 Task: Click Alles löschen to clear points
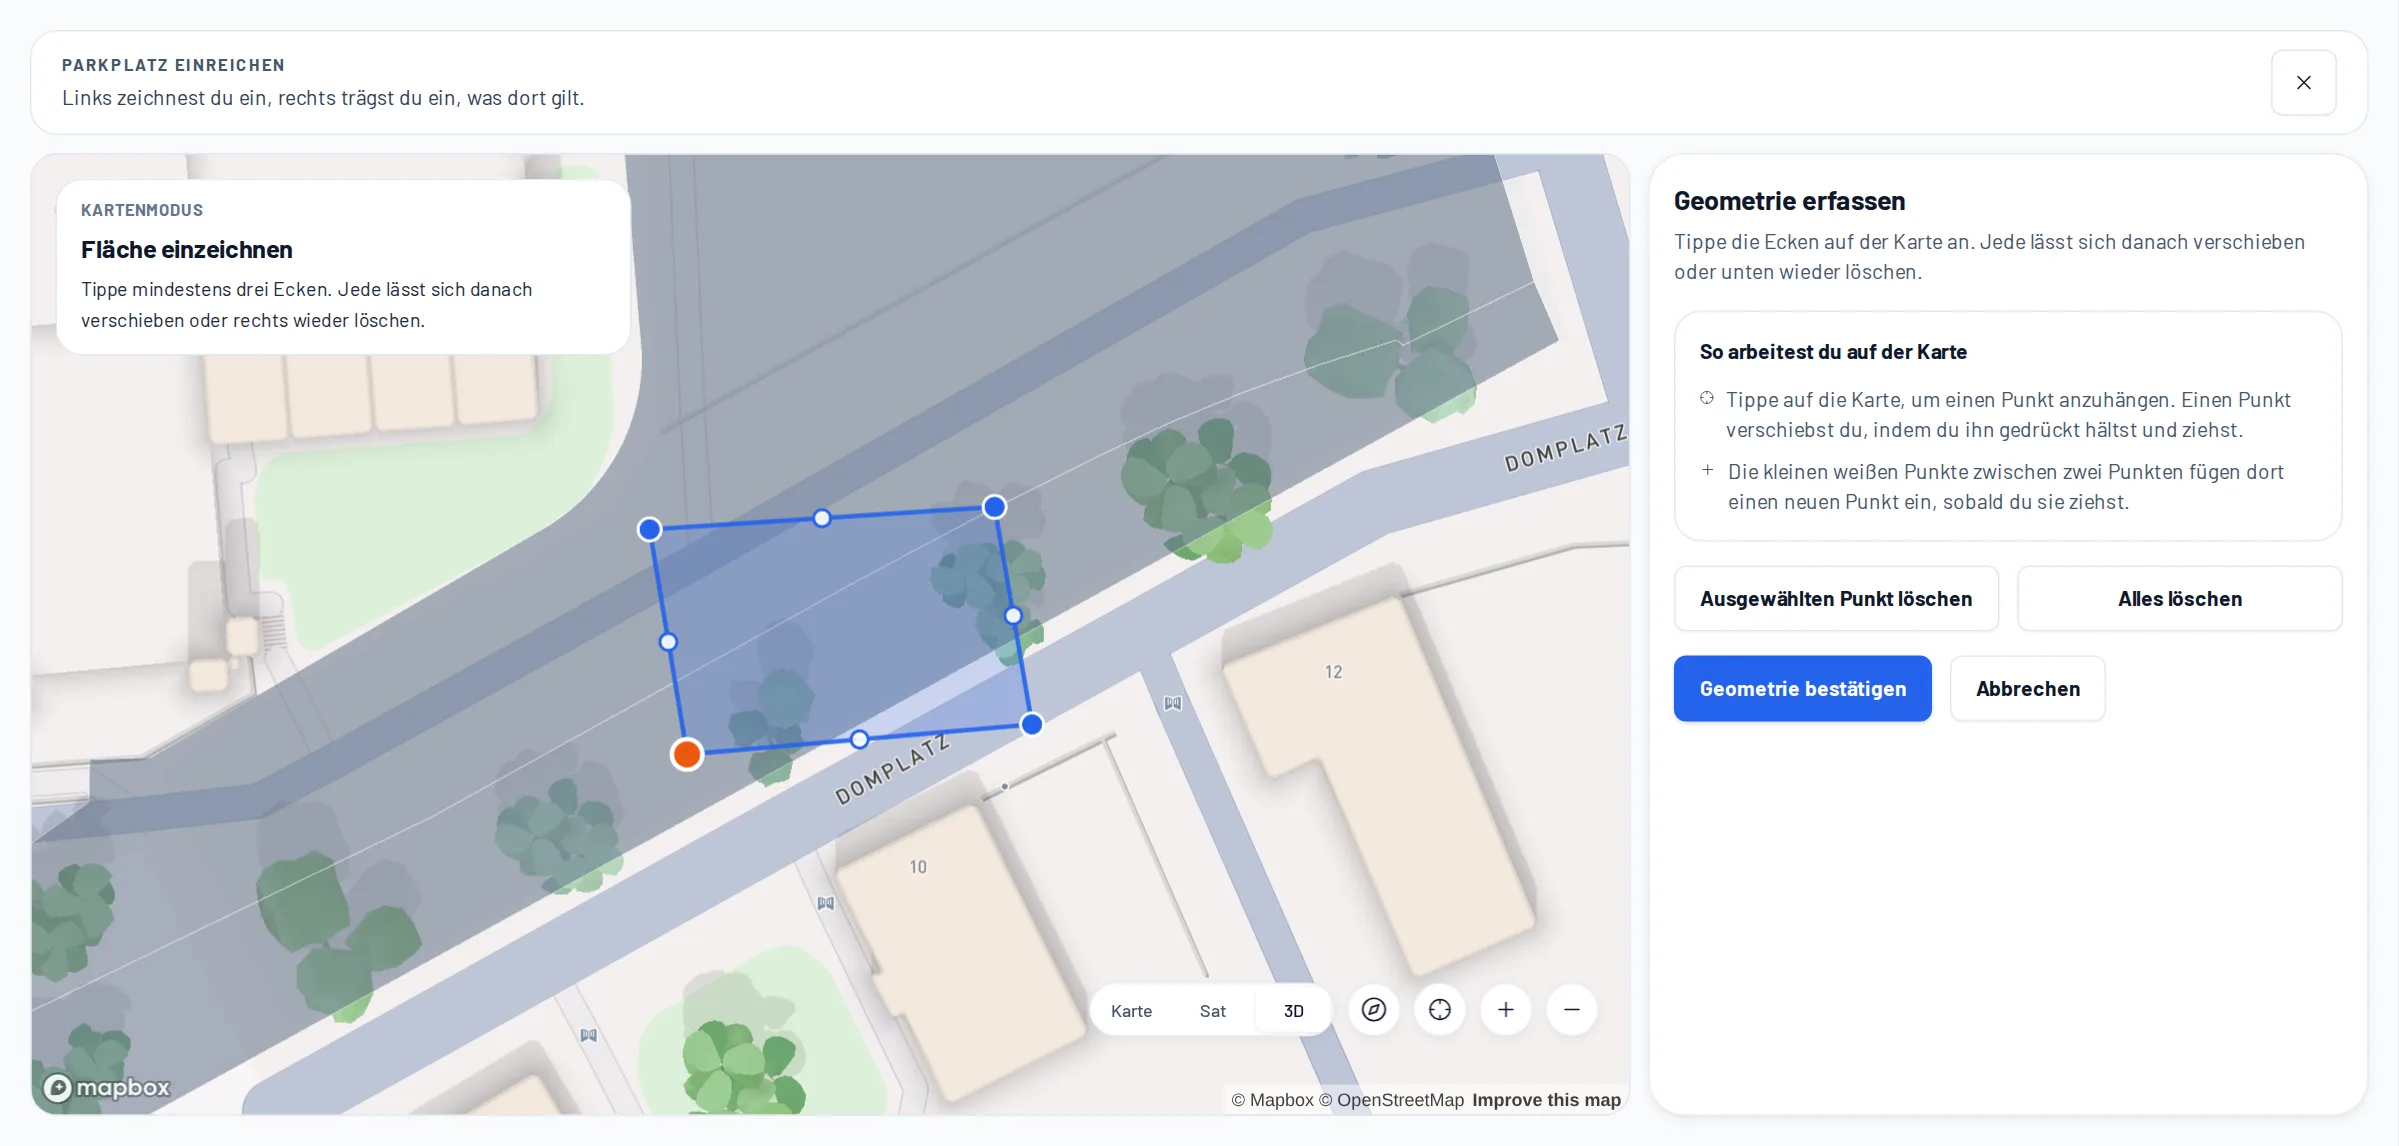click(x=2180, y=599)
